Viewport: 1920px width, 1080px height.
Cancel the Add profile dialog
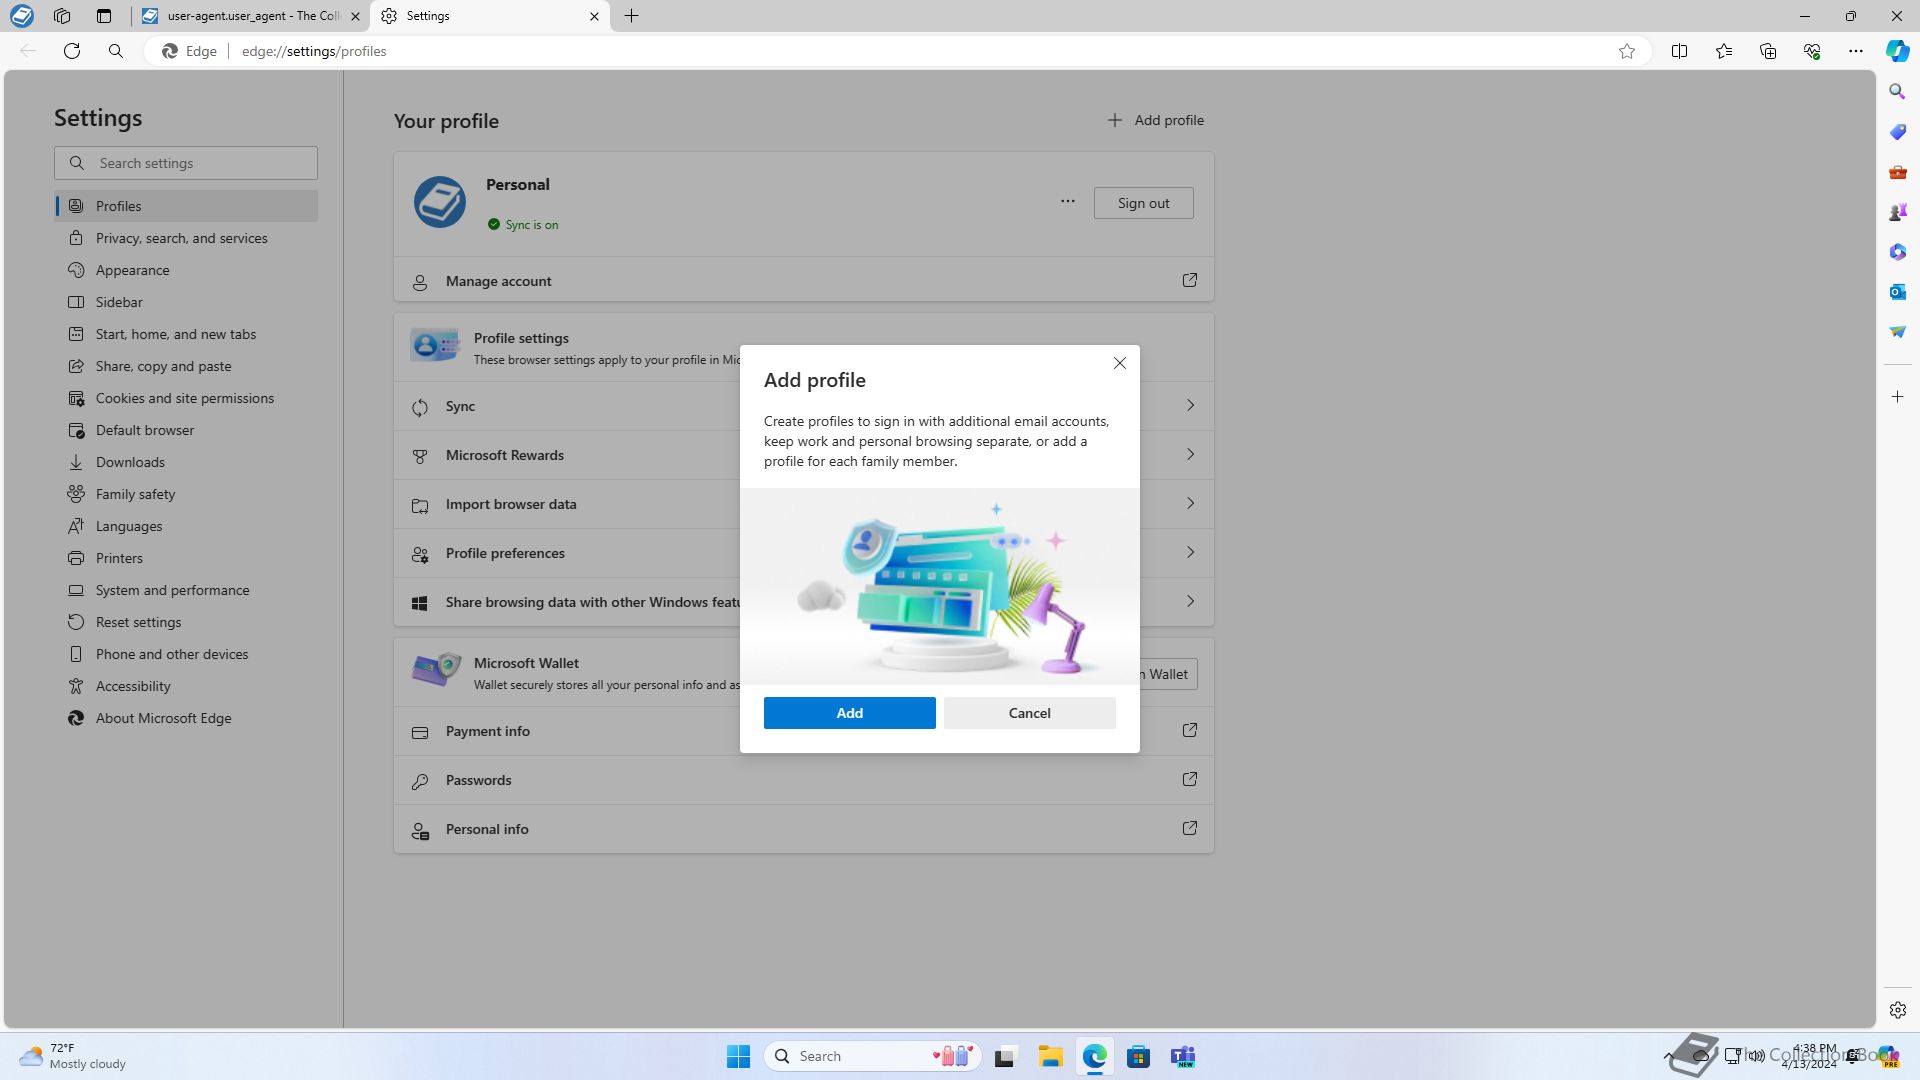(x=1029, y=713)
